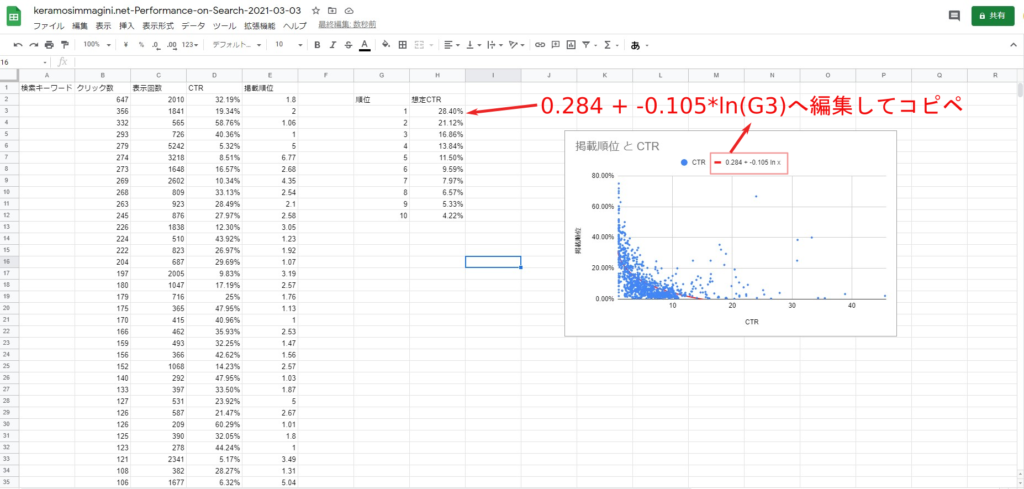This screenshot has width=1024, height=489.
Task: Click the Insert link icon
Action: click(x=541, y=45)
